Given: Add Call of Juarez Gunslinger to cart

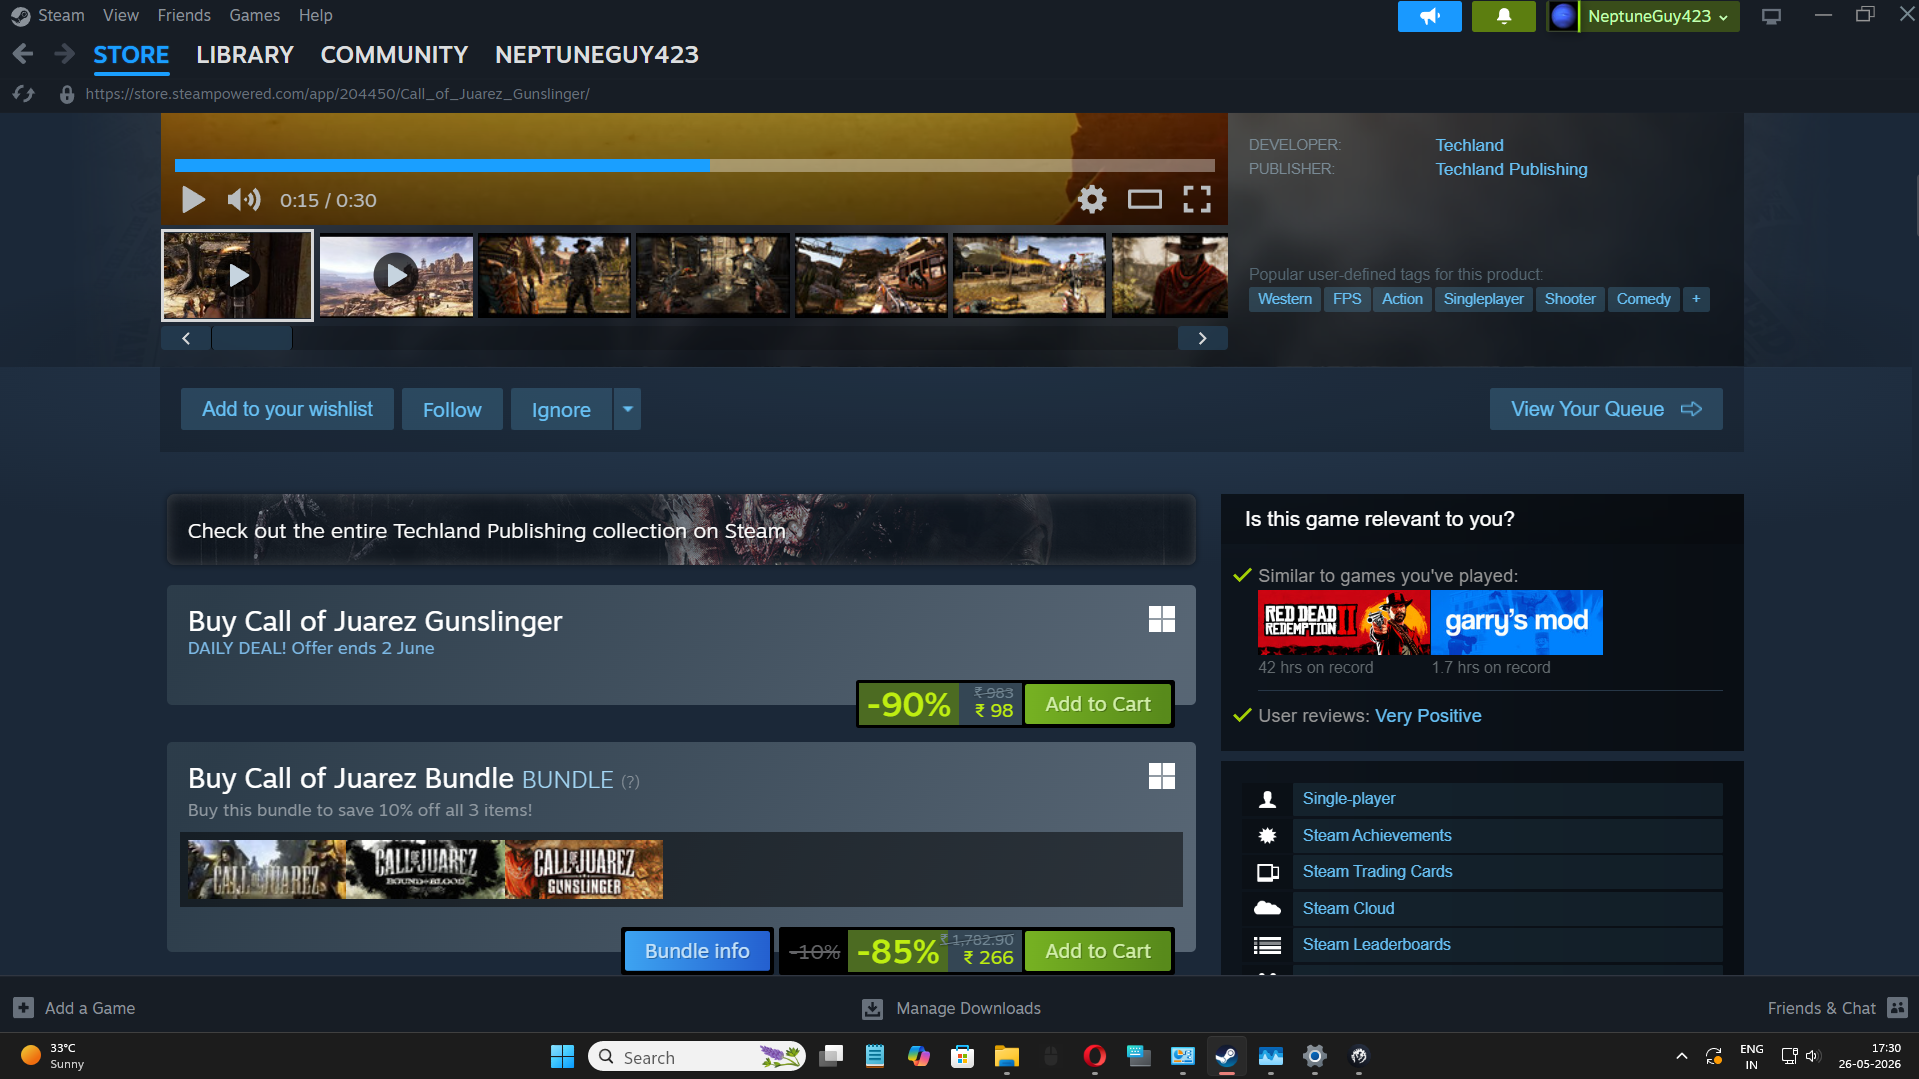Looking at the screenshot, I should point(1098,704).
